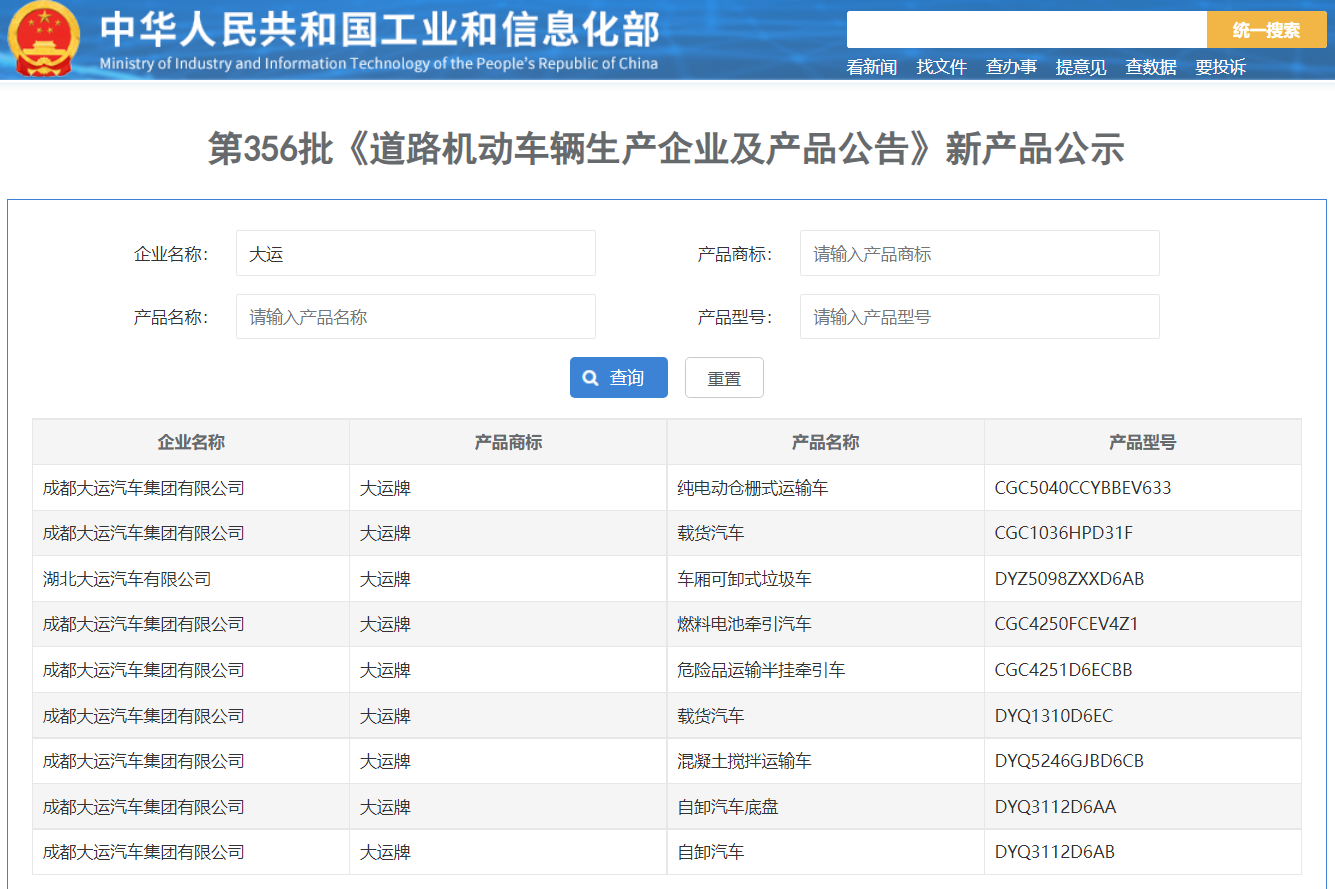Open the 查数据 navigation link
The width and height of the screenshot is (1335, 889).
point(1150,67)
